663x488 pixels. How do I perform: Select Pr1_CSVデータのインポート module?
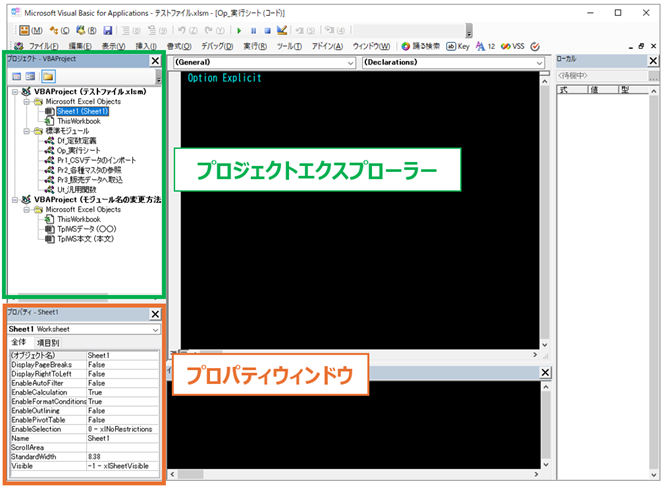tap(96, 160)
